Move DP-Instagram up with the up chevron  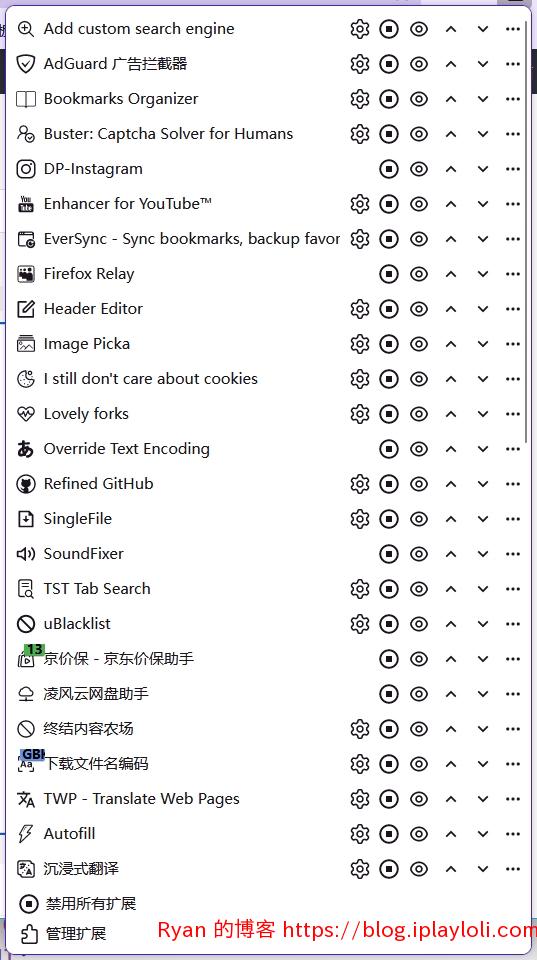tap(451, 169)
